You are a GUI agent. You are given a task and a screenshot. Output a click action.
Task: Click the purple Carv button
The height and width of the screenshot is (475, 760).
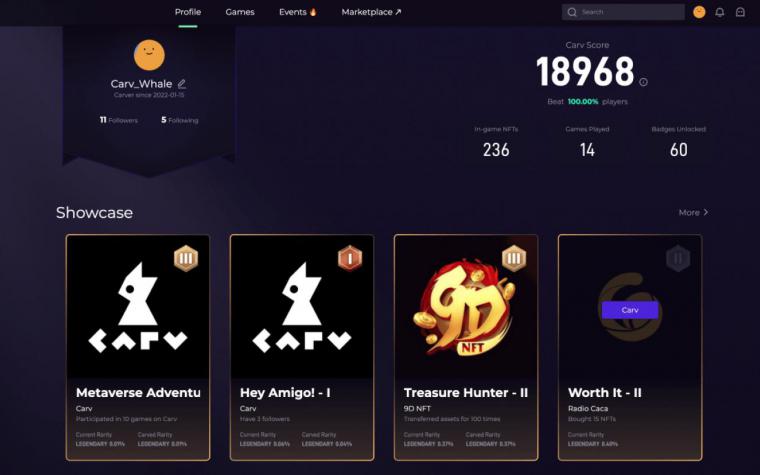tap(630, 310)
